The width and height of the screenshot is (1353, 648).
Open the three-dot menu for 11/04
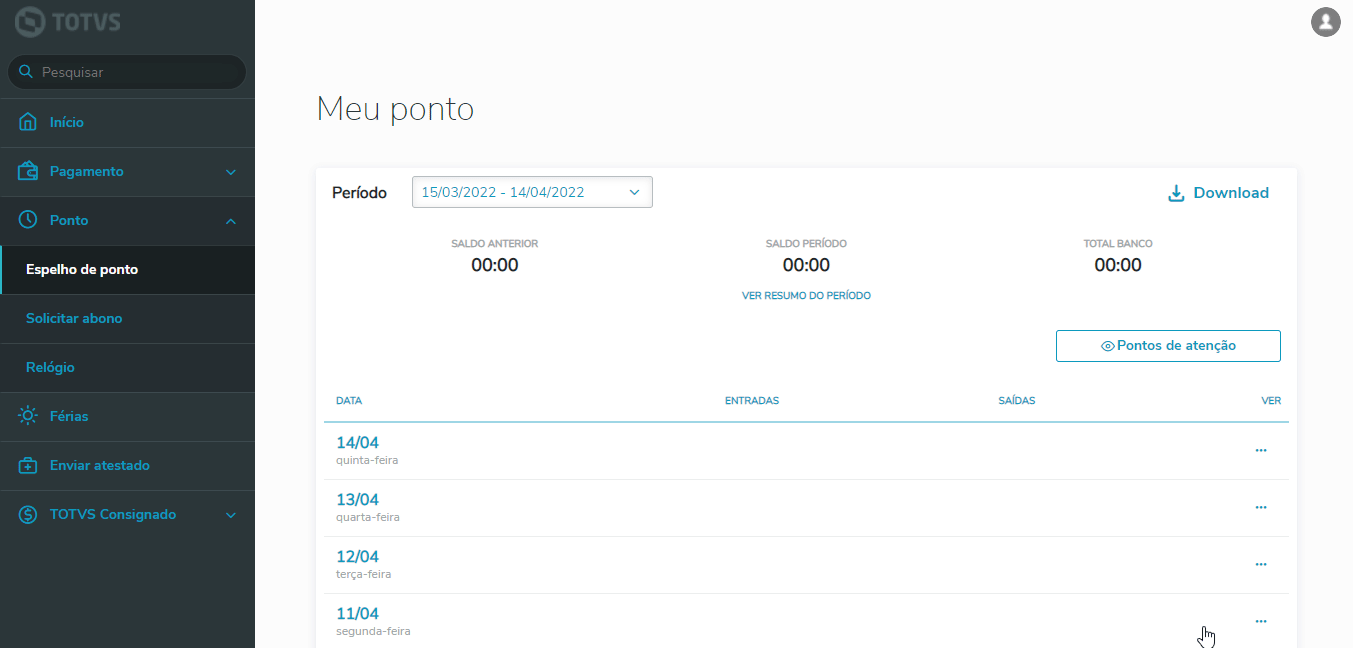point(1261,621)
